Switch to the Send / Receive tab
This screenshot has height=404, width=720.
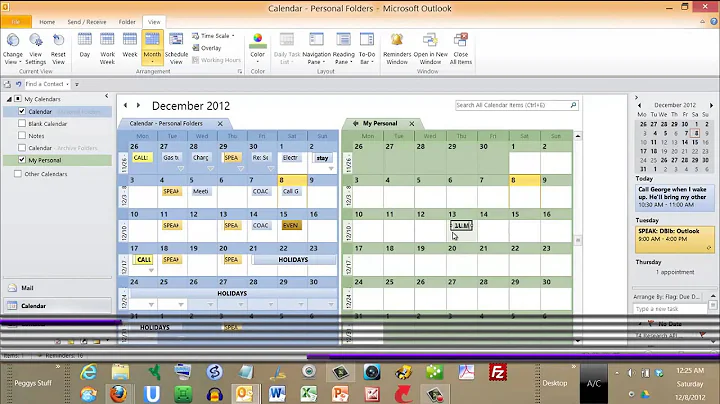[87, 22]
